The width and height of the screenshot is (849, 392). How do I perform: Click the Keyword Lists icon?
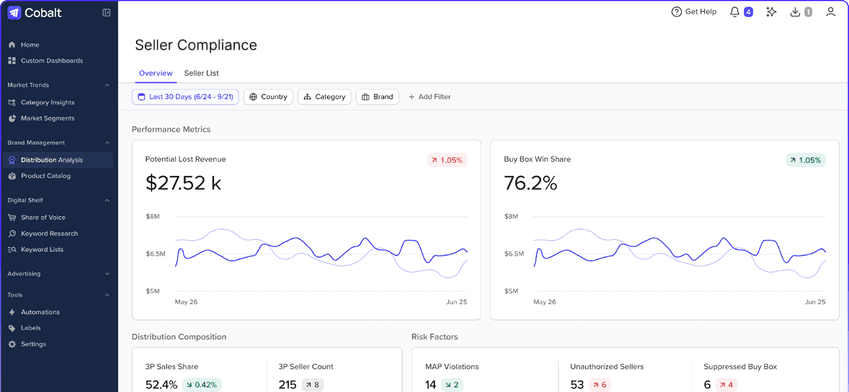(x=12, y=250)
